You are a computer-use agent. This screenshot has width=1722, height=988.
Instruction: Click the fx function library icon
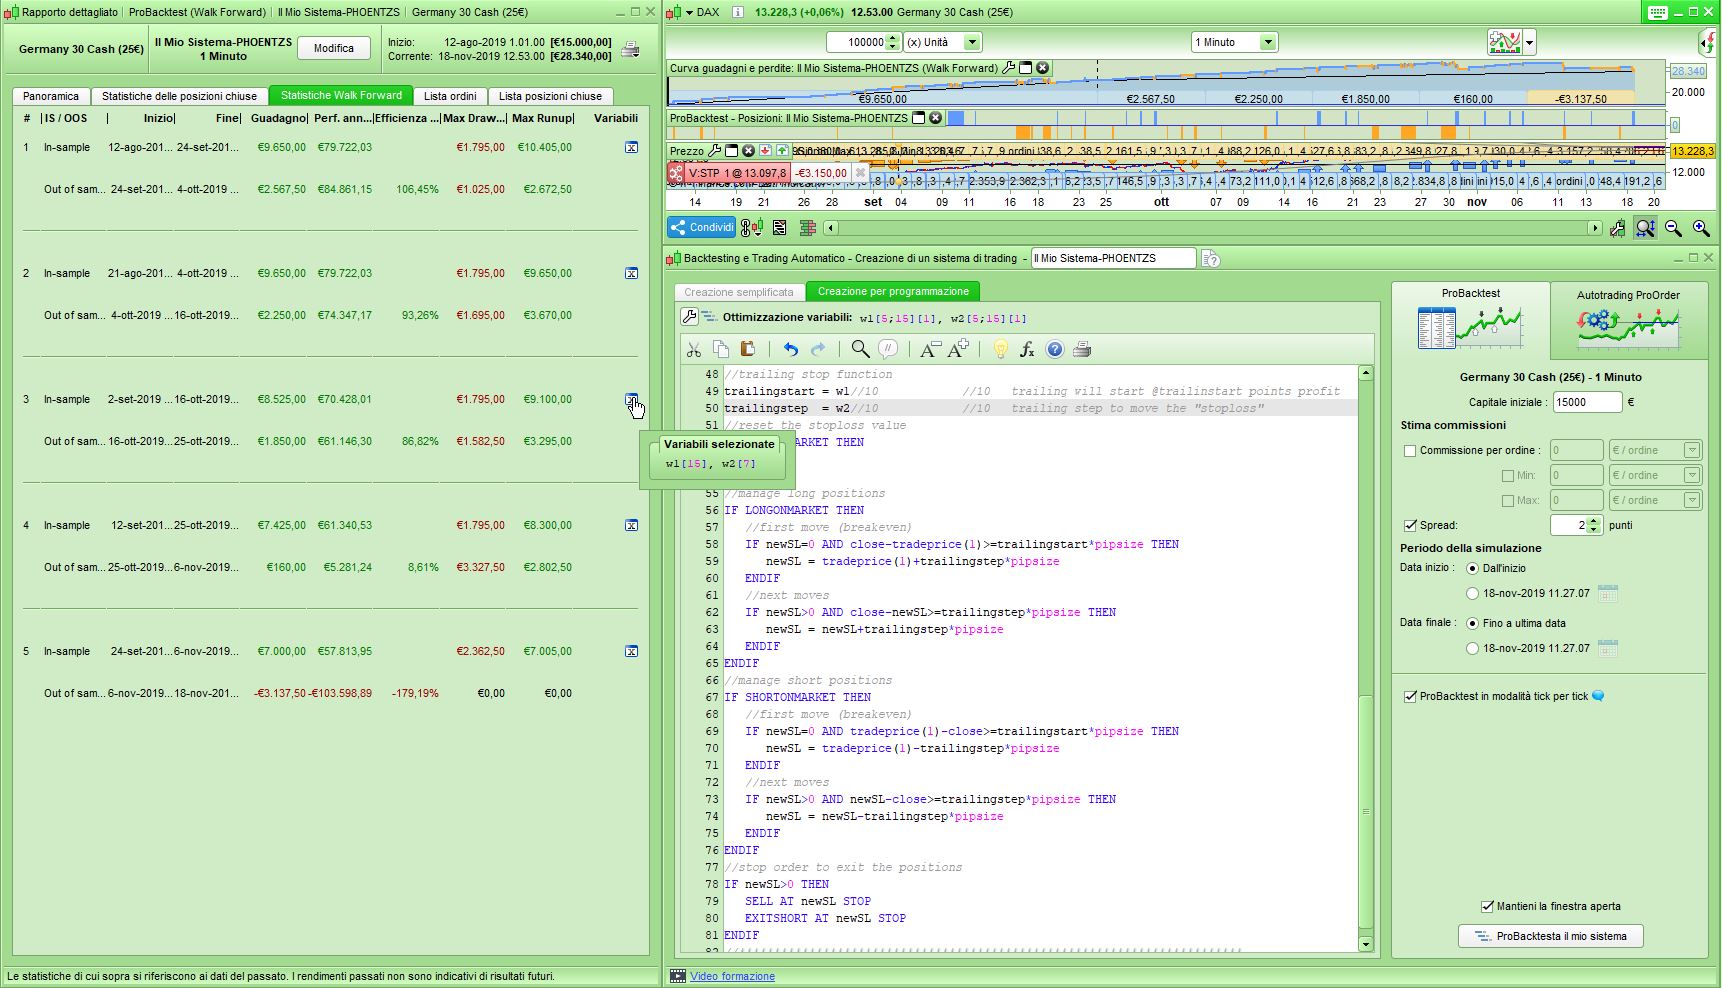pos(1027,349)
